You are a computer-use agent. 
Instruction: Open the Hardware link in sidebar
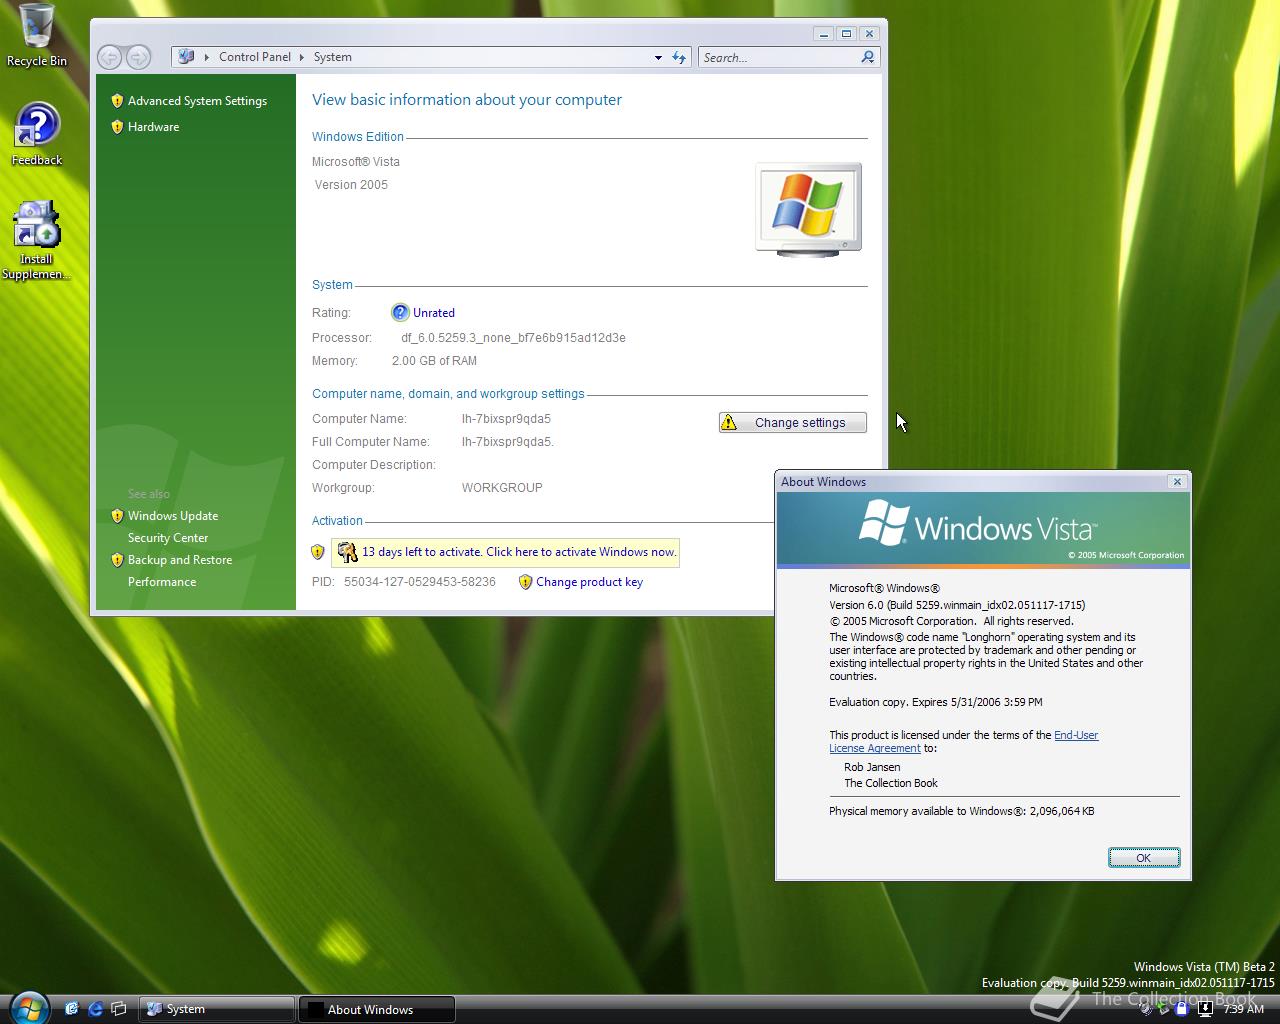153,127
